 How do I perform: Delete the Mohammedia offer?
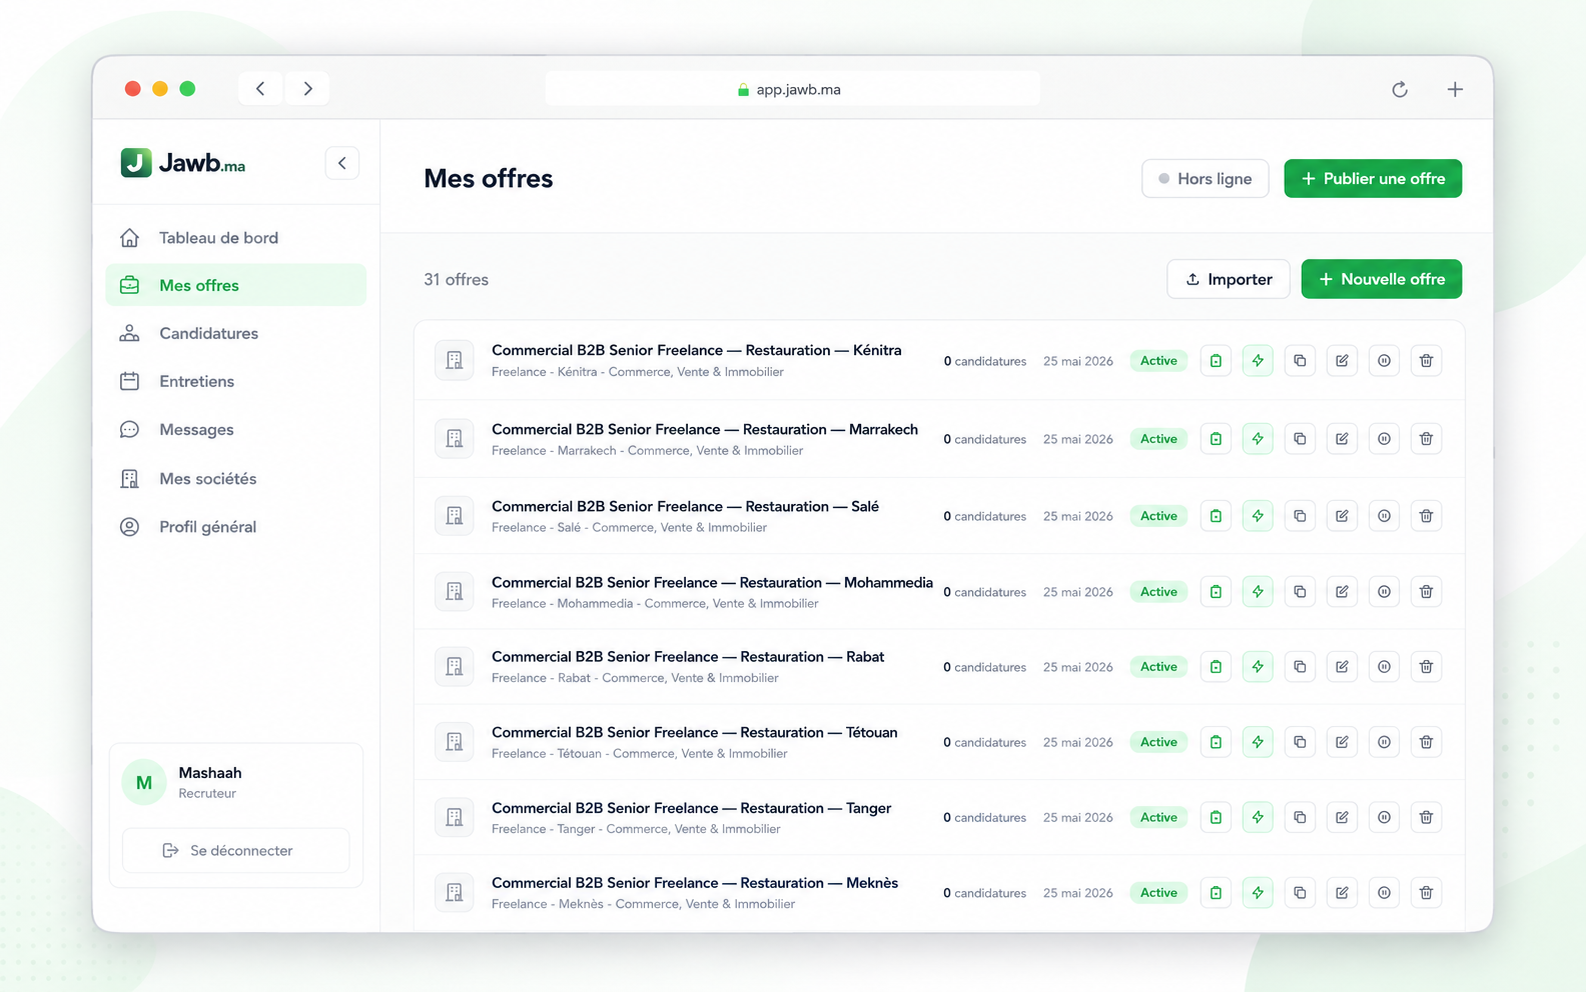[x=1426, y=592]
